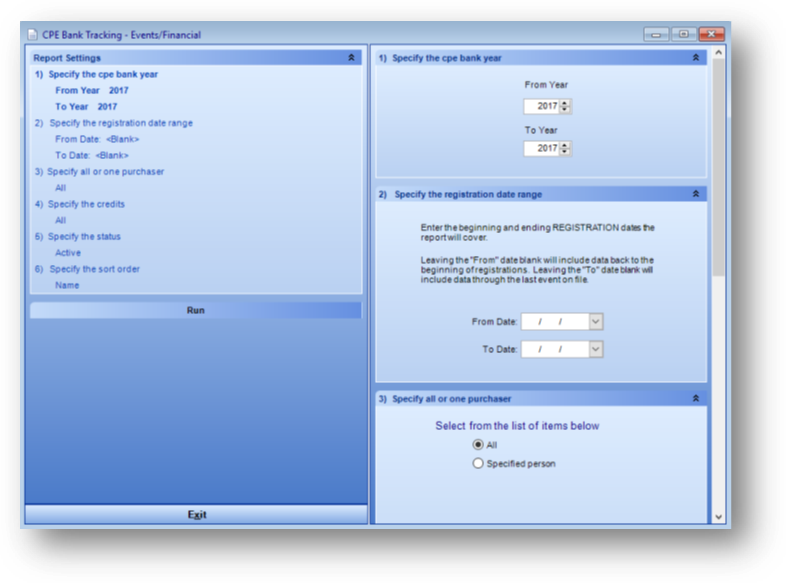The width and height of the screenshot is (786, 583).
Task: Collapse the Report Settings panel chevron
Action: point(351,58)
